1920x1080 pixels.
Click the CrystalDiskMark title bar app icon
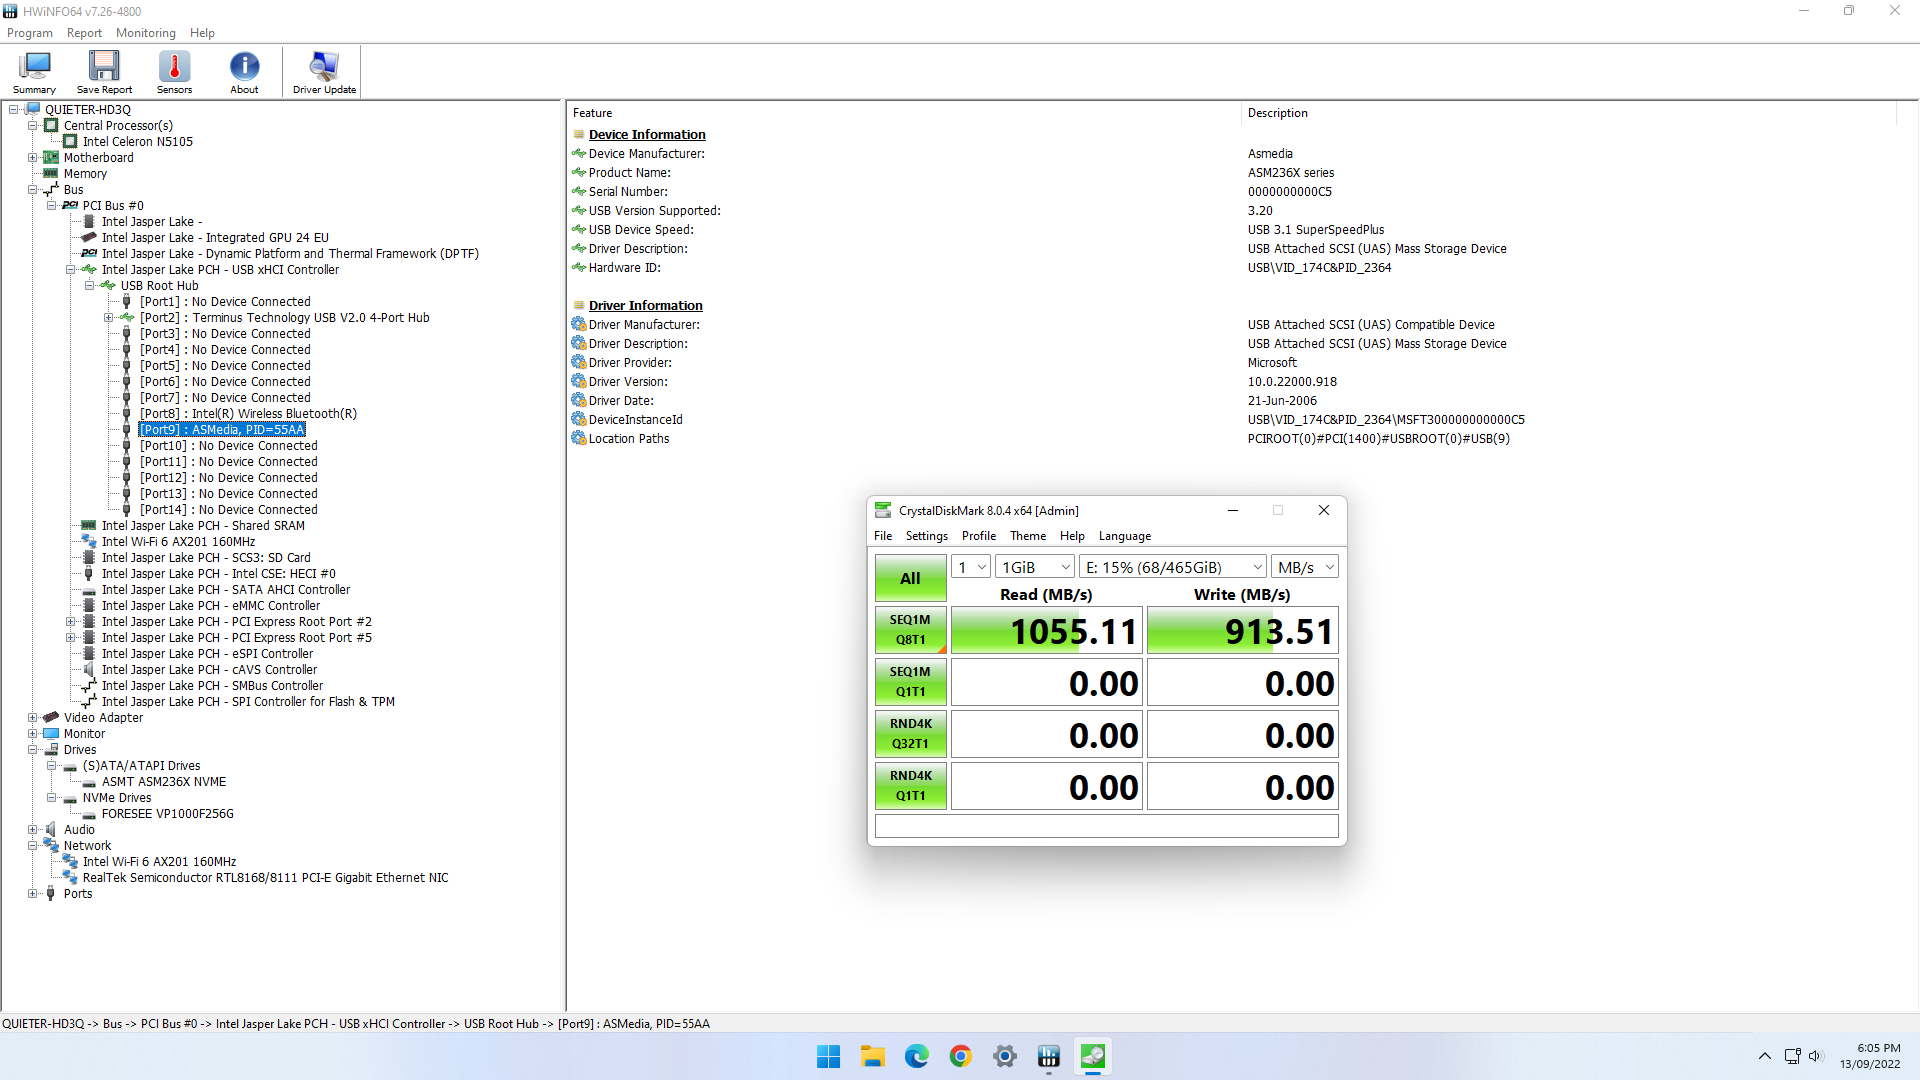[x=883, y=510]
